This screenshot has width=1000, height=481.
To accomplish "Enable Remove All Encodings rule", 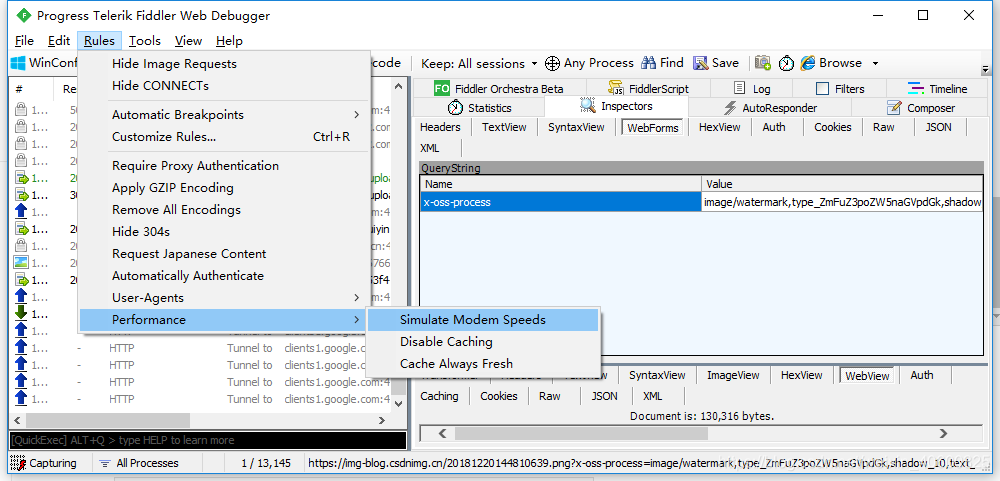I will (x=177, y=210).
